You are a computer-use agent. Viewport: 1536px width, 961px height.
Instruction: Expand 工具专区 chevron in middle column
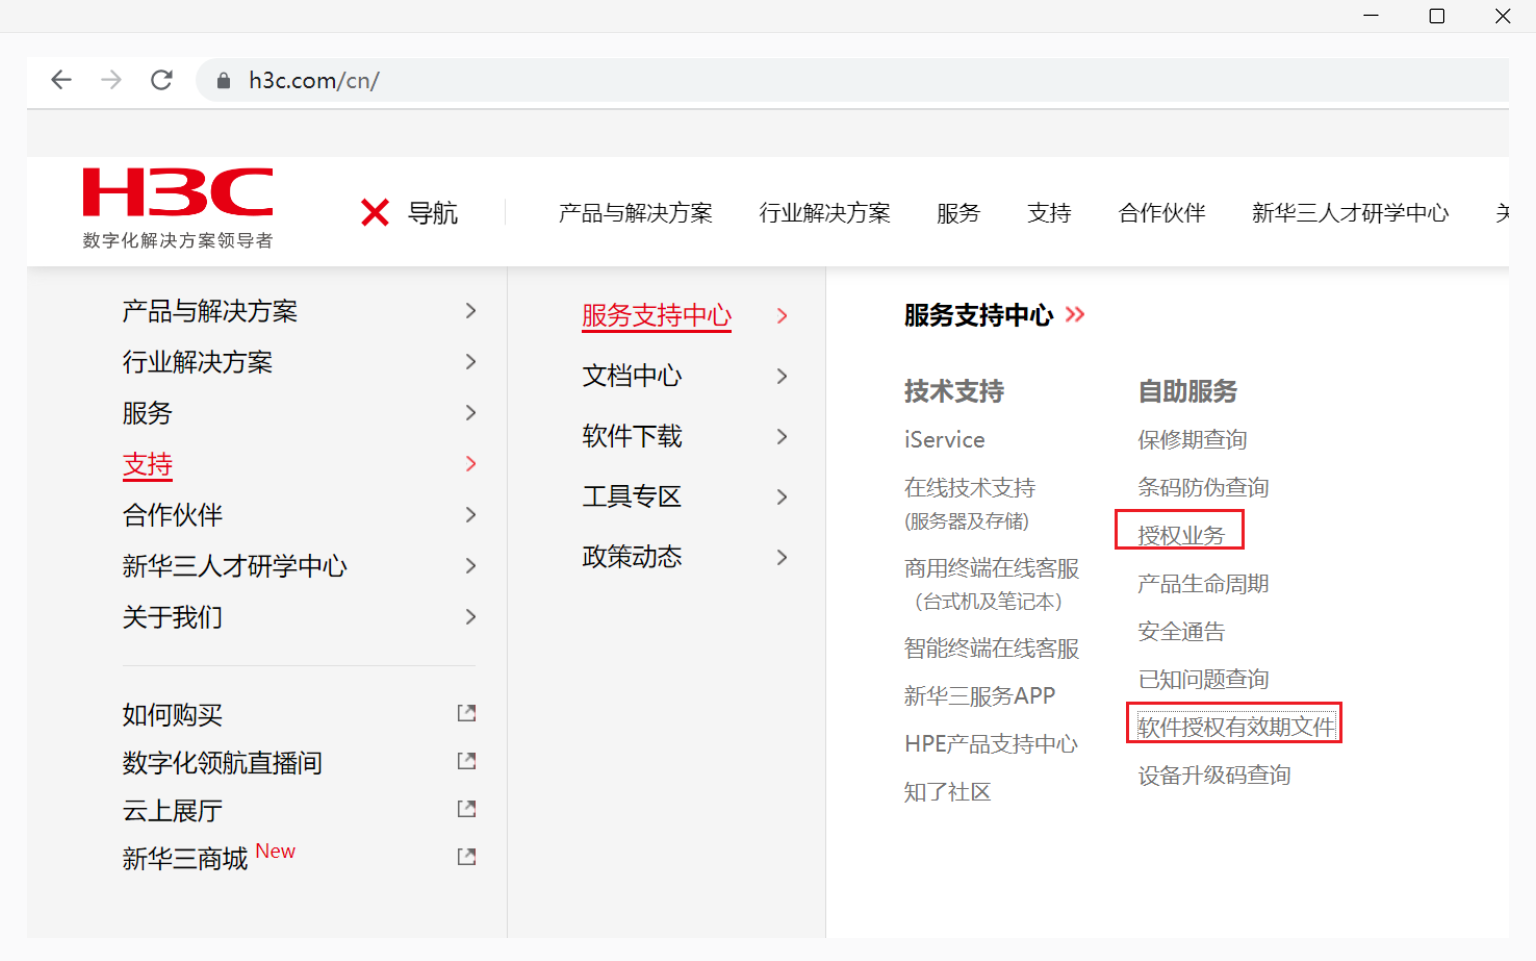pos(782,497)
